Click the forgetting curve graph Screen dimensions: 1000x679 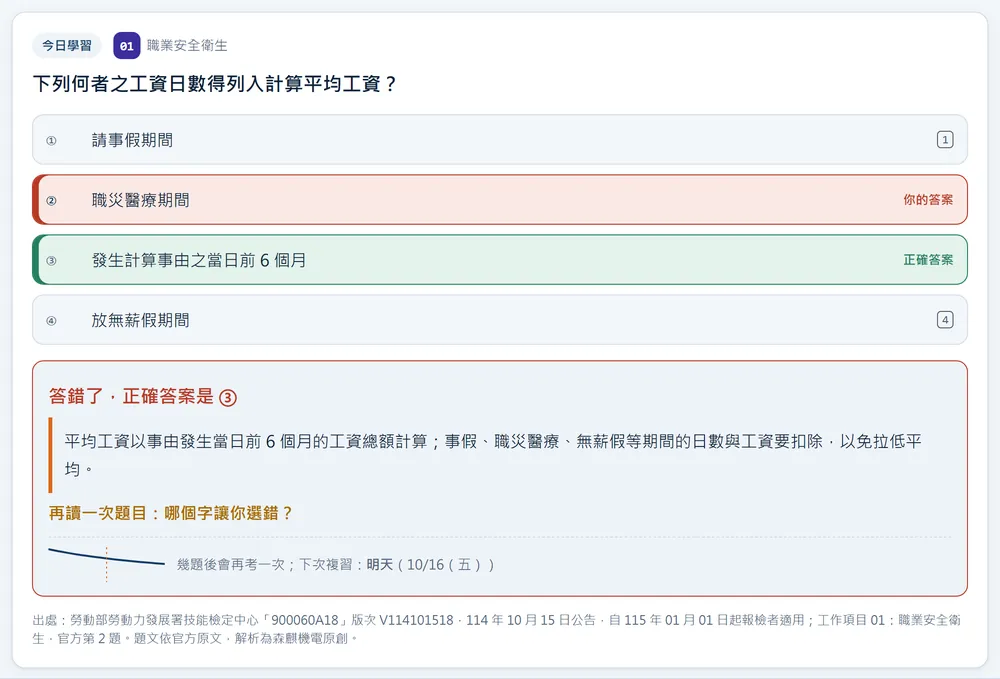coord(107,563)
